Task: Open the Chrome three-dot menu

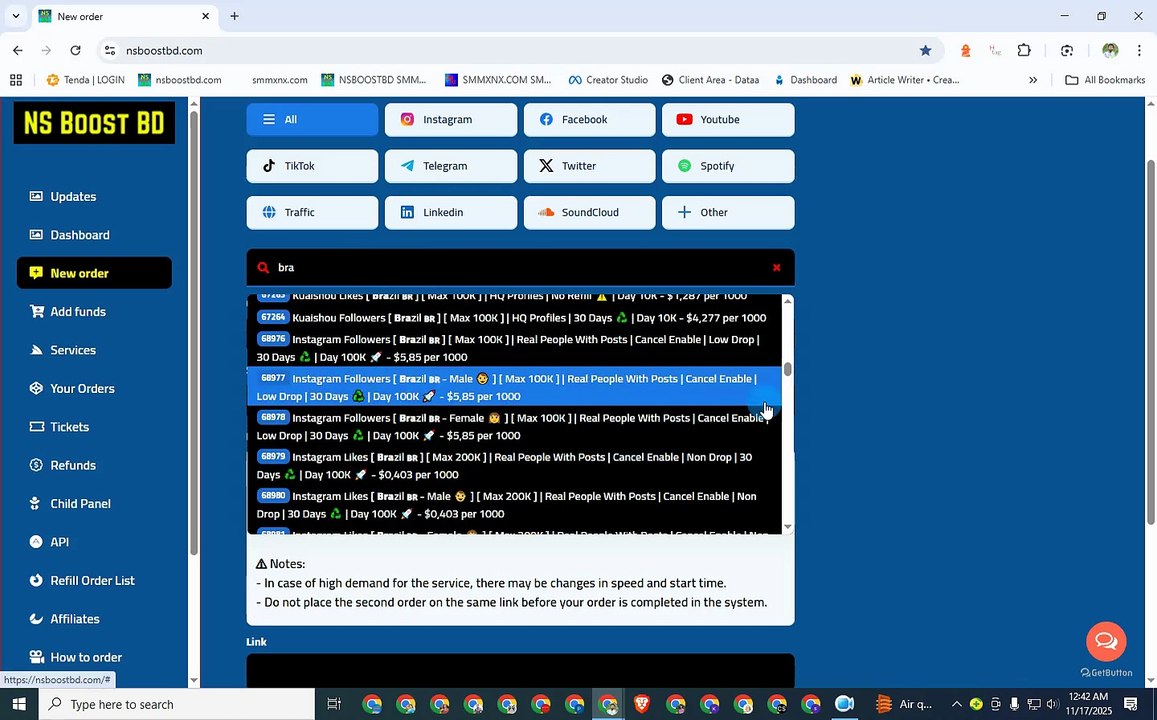Action: [1139, 50]
